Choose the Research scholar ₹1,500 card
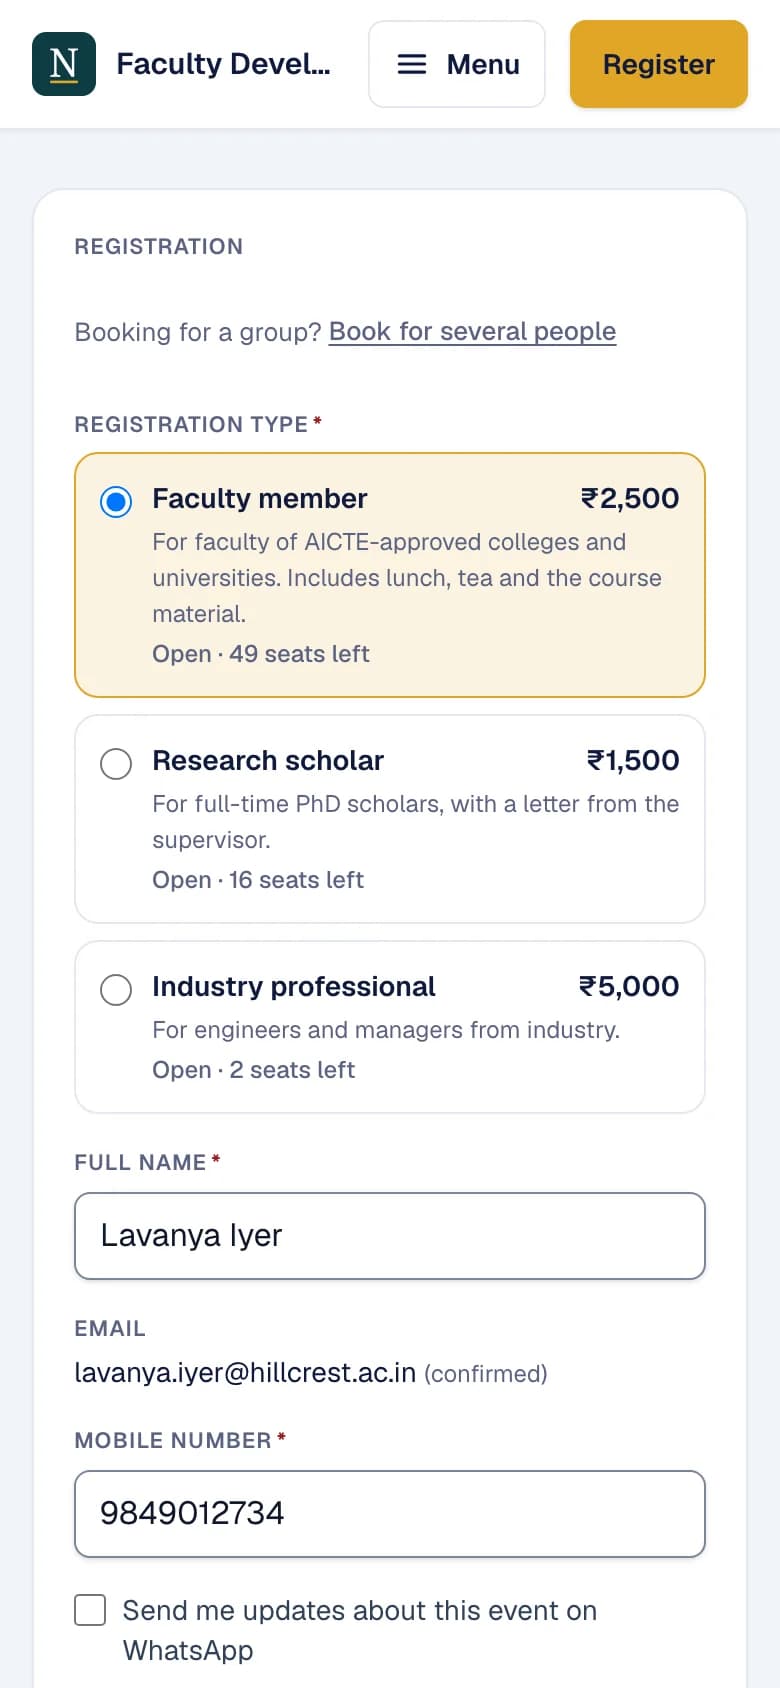Viewport: 780px width, 1688px height. (390, 819)
